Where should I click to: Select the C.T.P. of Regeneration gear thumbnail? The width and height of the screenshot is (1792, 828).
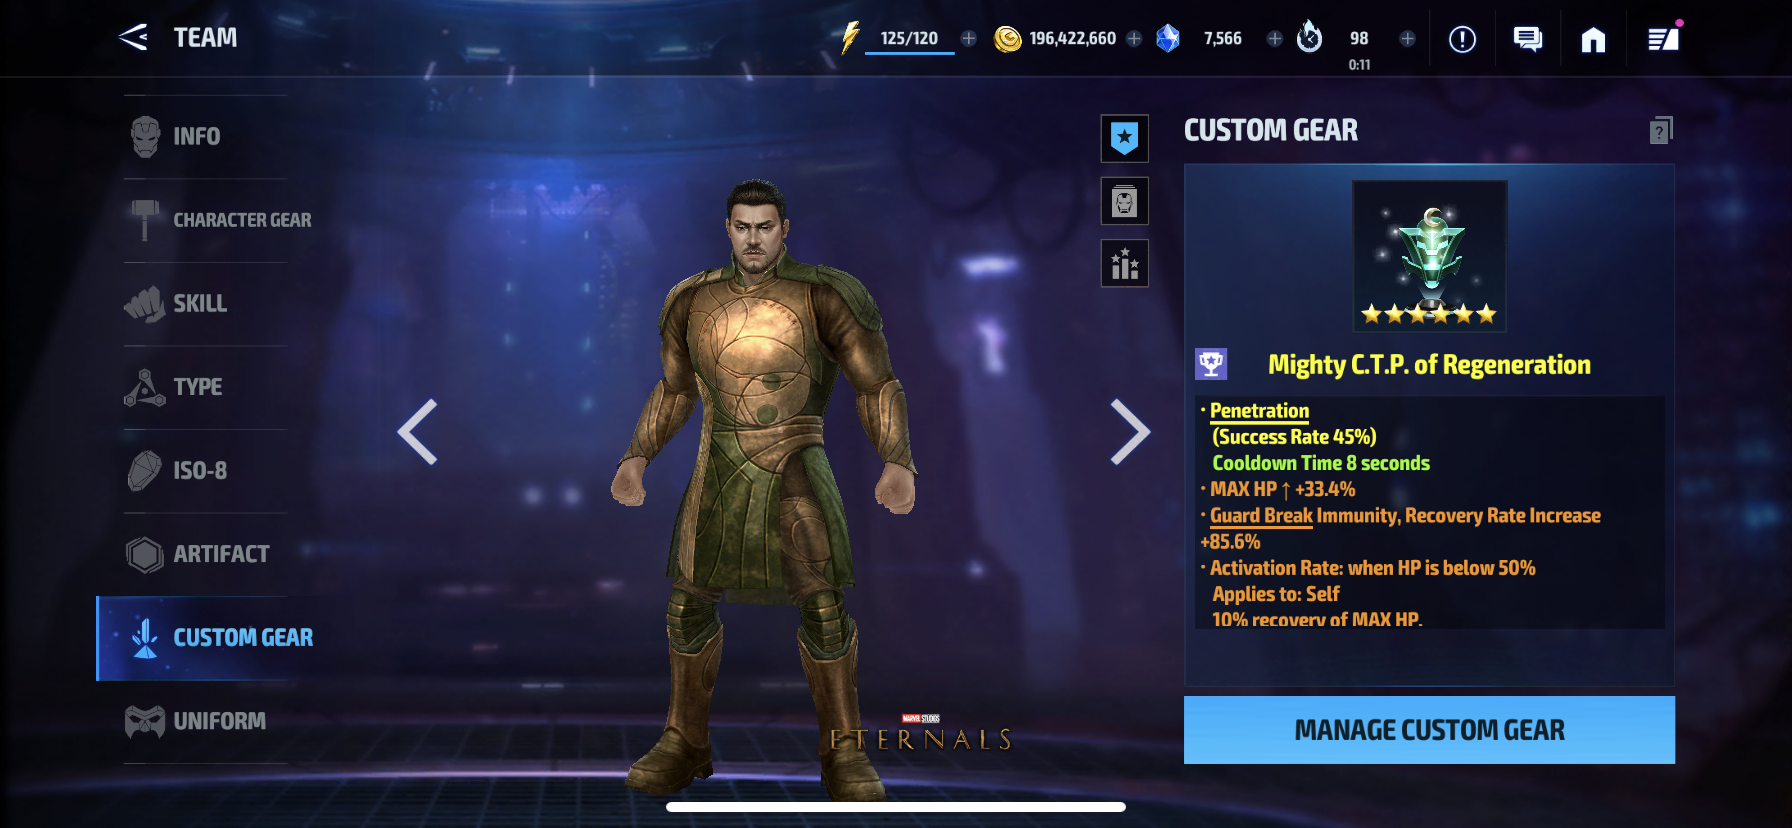pyautogui.click(x=1430, y=256)
